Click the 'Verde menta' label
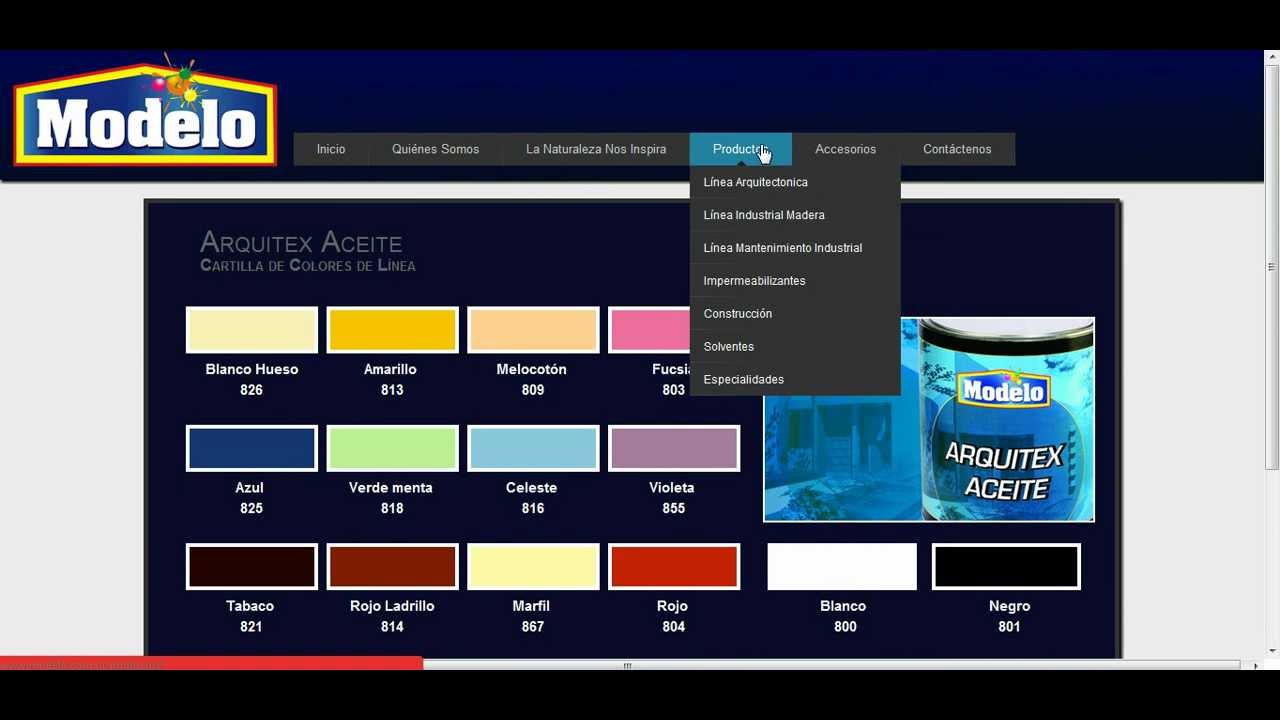Viewport: 1280px width, 720px height. point(391,487)
